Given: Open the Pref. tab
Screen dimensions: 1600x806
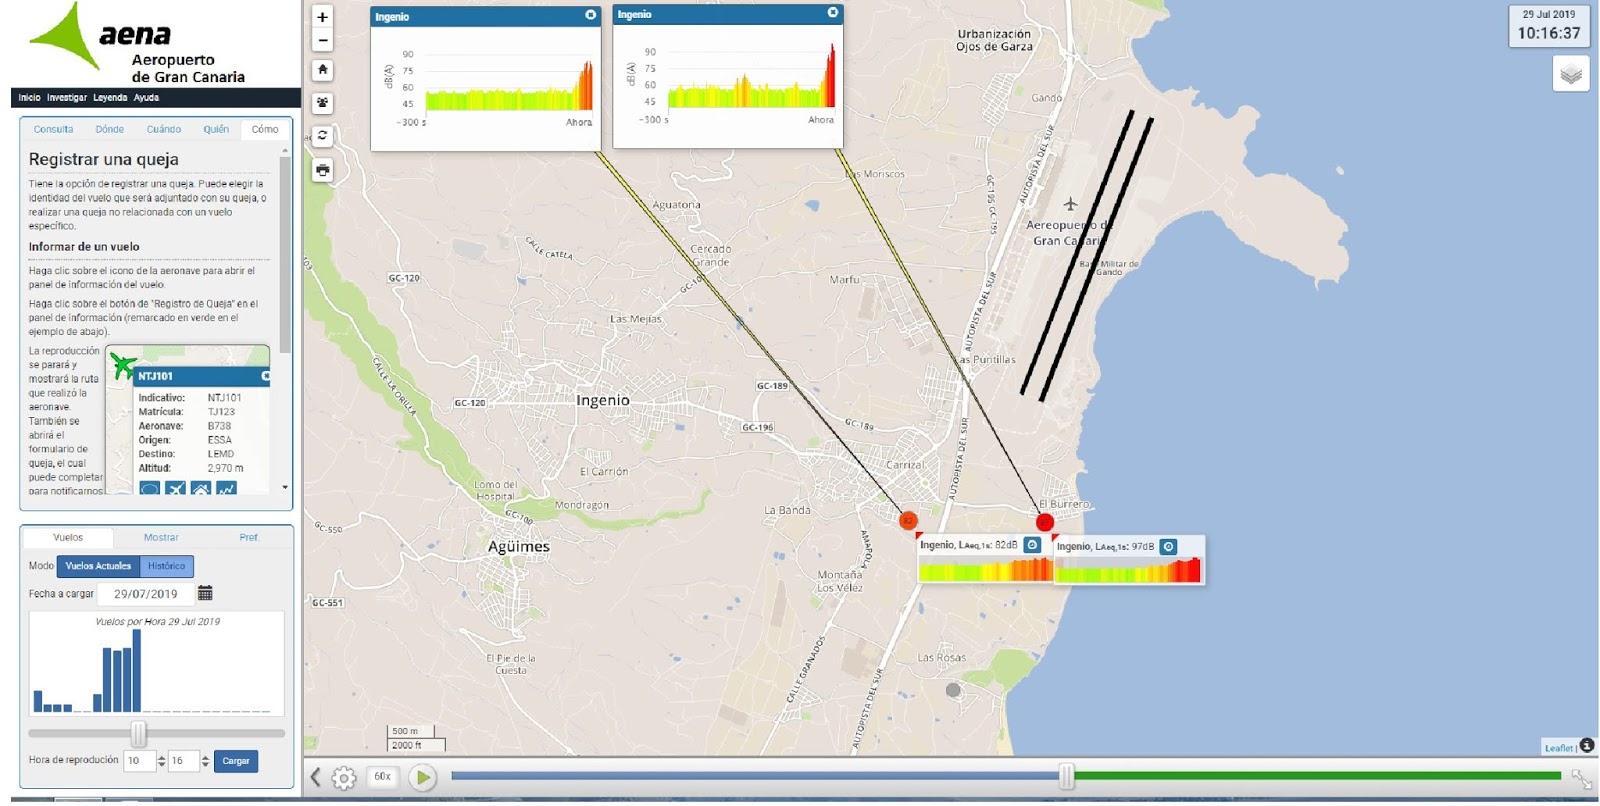Looking at the screenshot, I should tap(249, 537).
